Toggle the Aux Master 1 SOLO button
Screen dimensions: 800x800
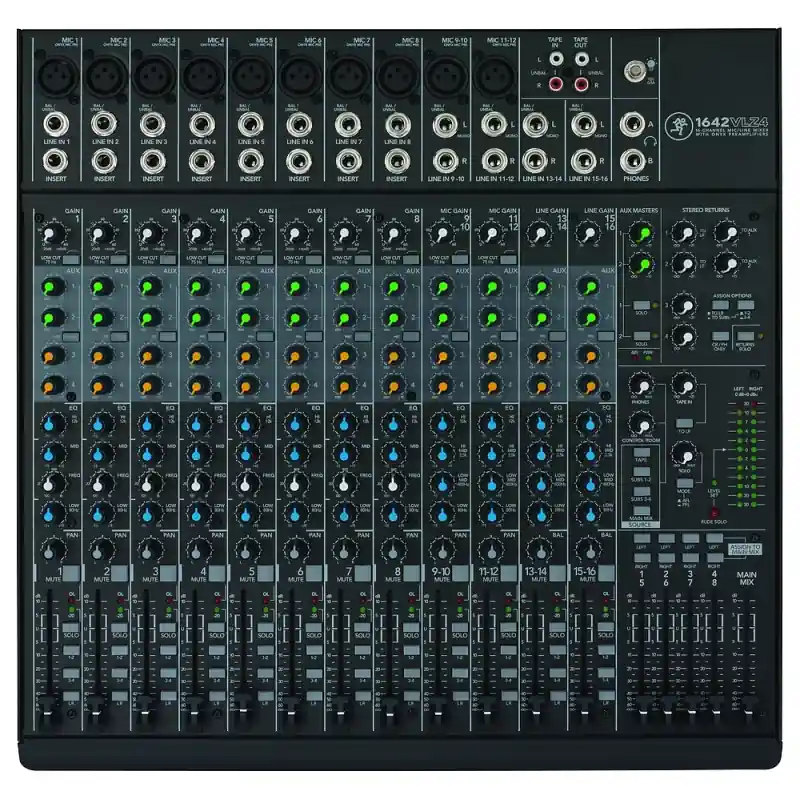641,305
